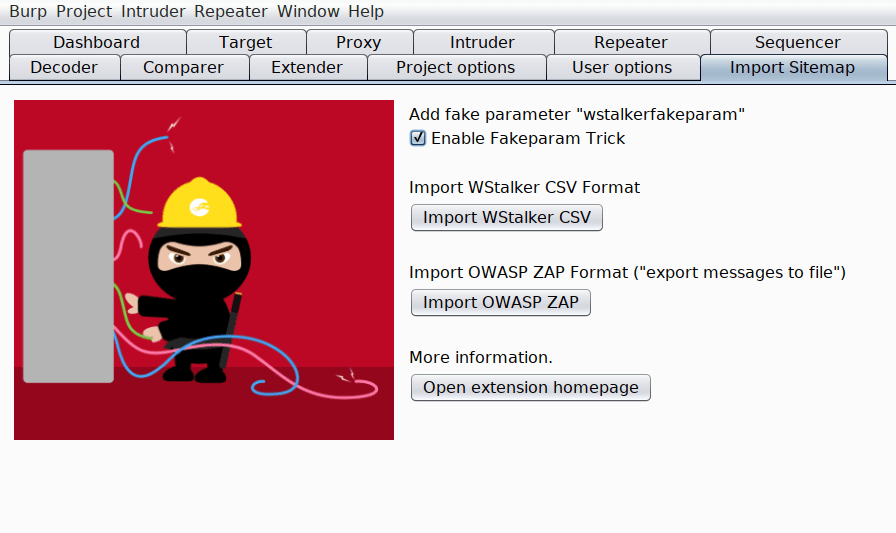Screen dimensions: 896x533
Task: Open the Burp menu
Action: point(28,12)
